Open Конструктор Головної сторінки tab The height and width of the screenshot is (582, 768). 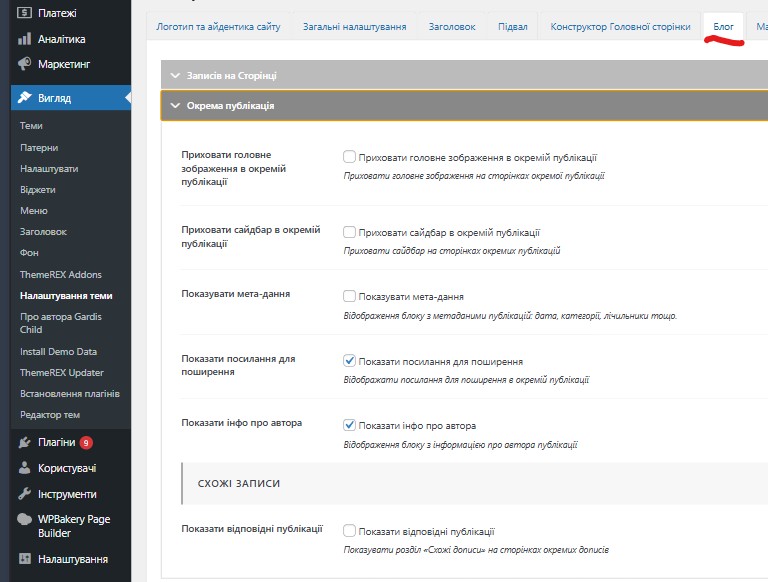click(621, 26)
